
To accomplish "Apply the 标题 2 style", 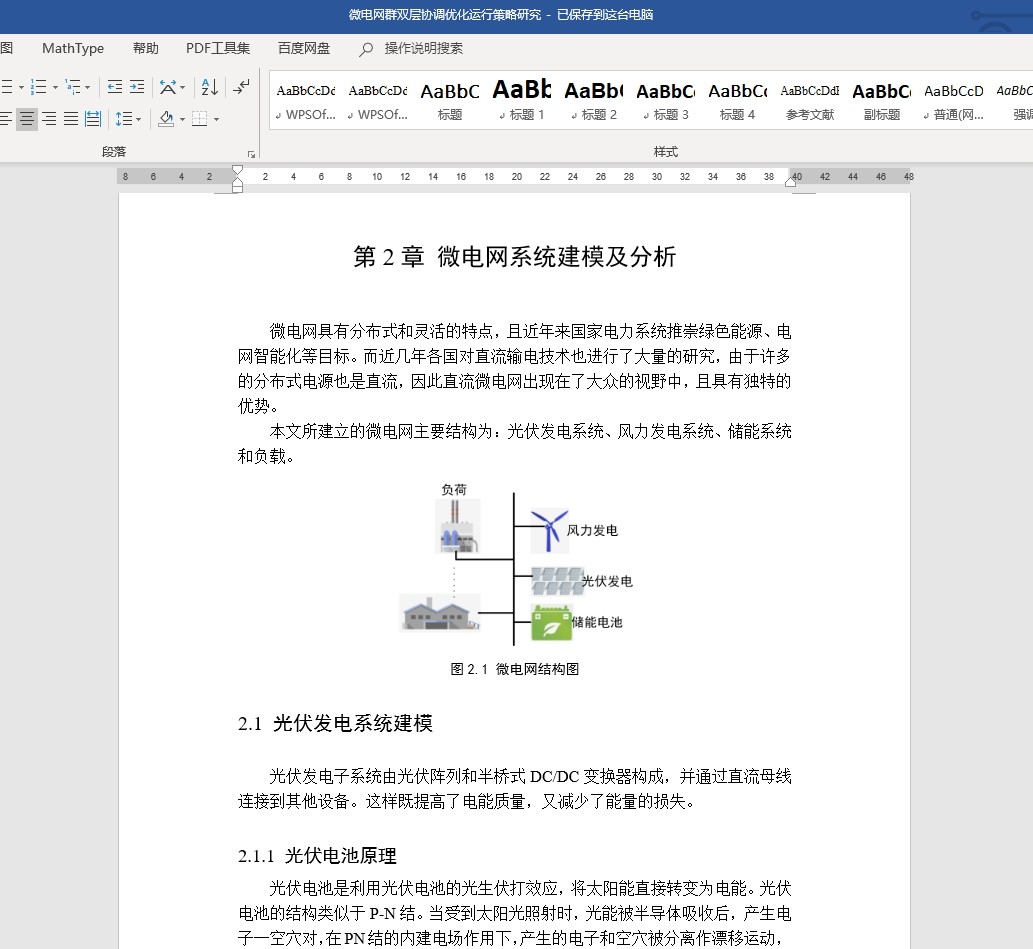I will (x=594, y=101).
